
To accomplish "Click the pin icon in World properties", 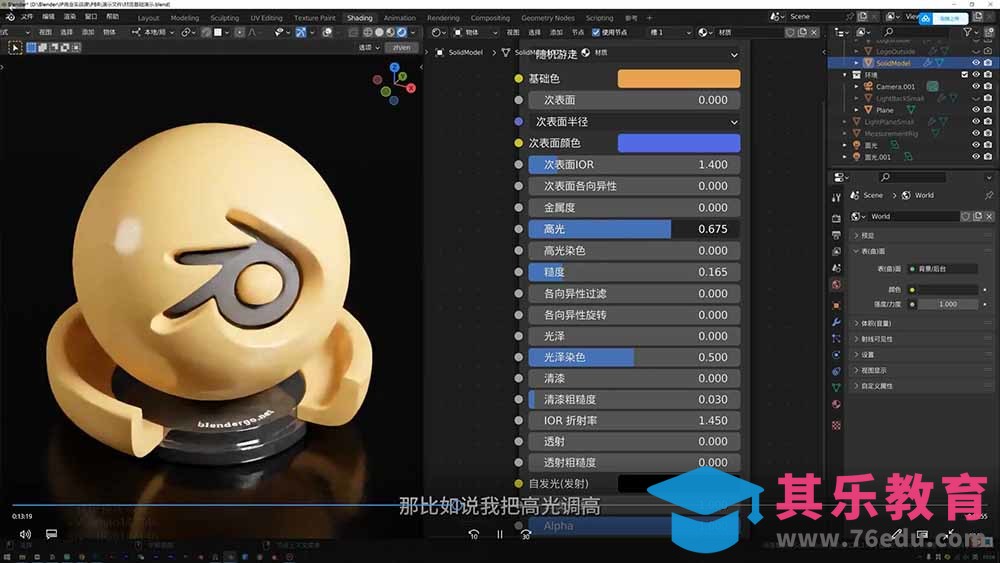I will (989, 195).
